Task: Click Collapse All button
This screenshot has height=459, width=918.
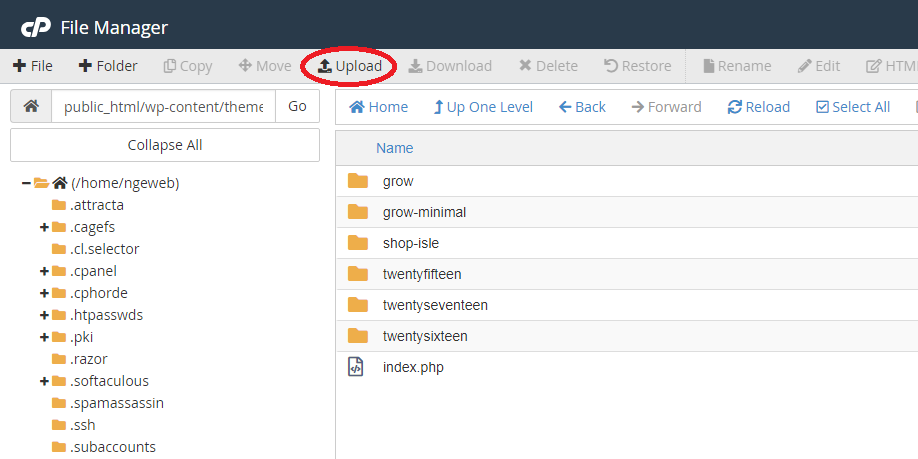Action: coord(165,145)
